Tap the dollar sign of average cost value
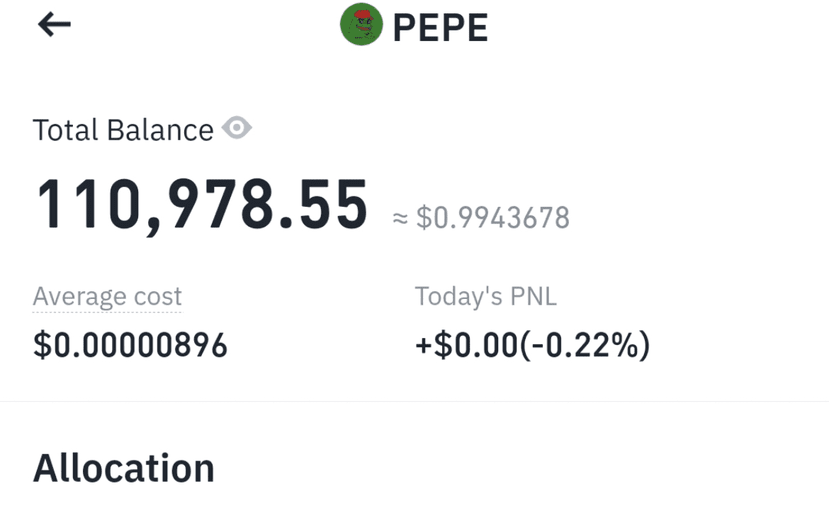This screenshot has height=508, width=829. [x=42, y=345]
